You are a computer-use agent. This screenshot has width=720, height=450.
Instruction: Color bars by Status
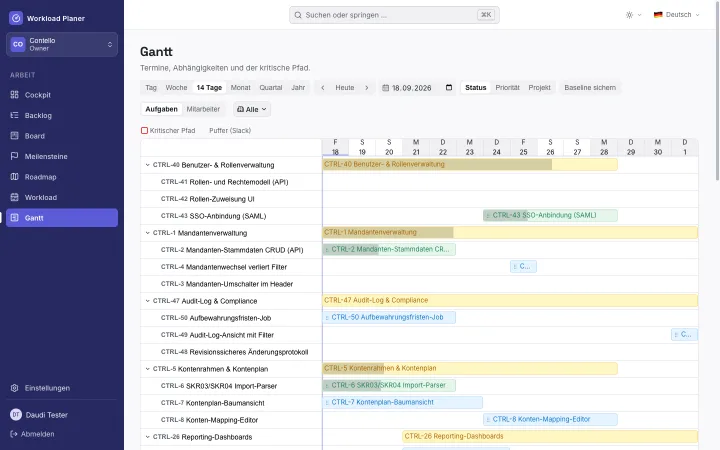click(475, 88)
